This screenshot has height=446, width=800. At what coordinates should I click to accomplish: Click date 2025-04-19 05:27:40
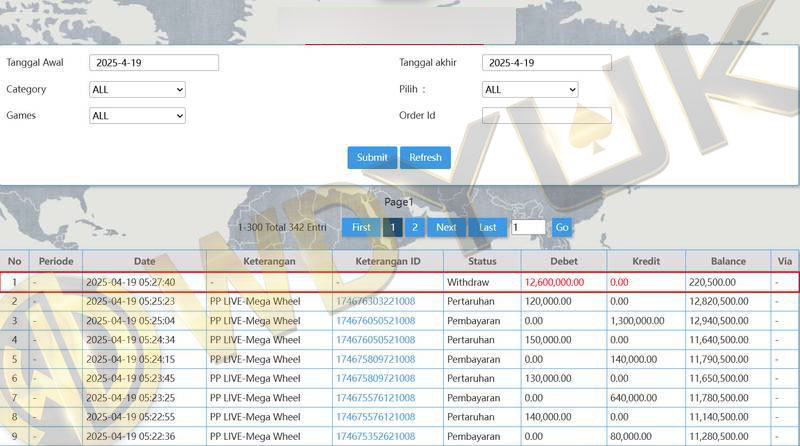[131, 282]
